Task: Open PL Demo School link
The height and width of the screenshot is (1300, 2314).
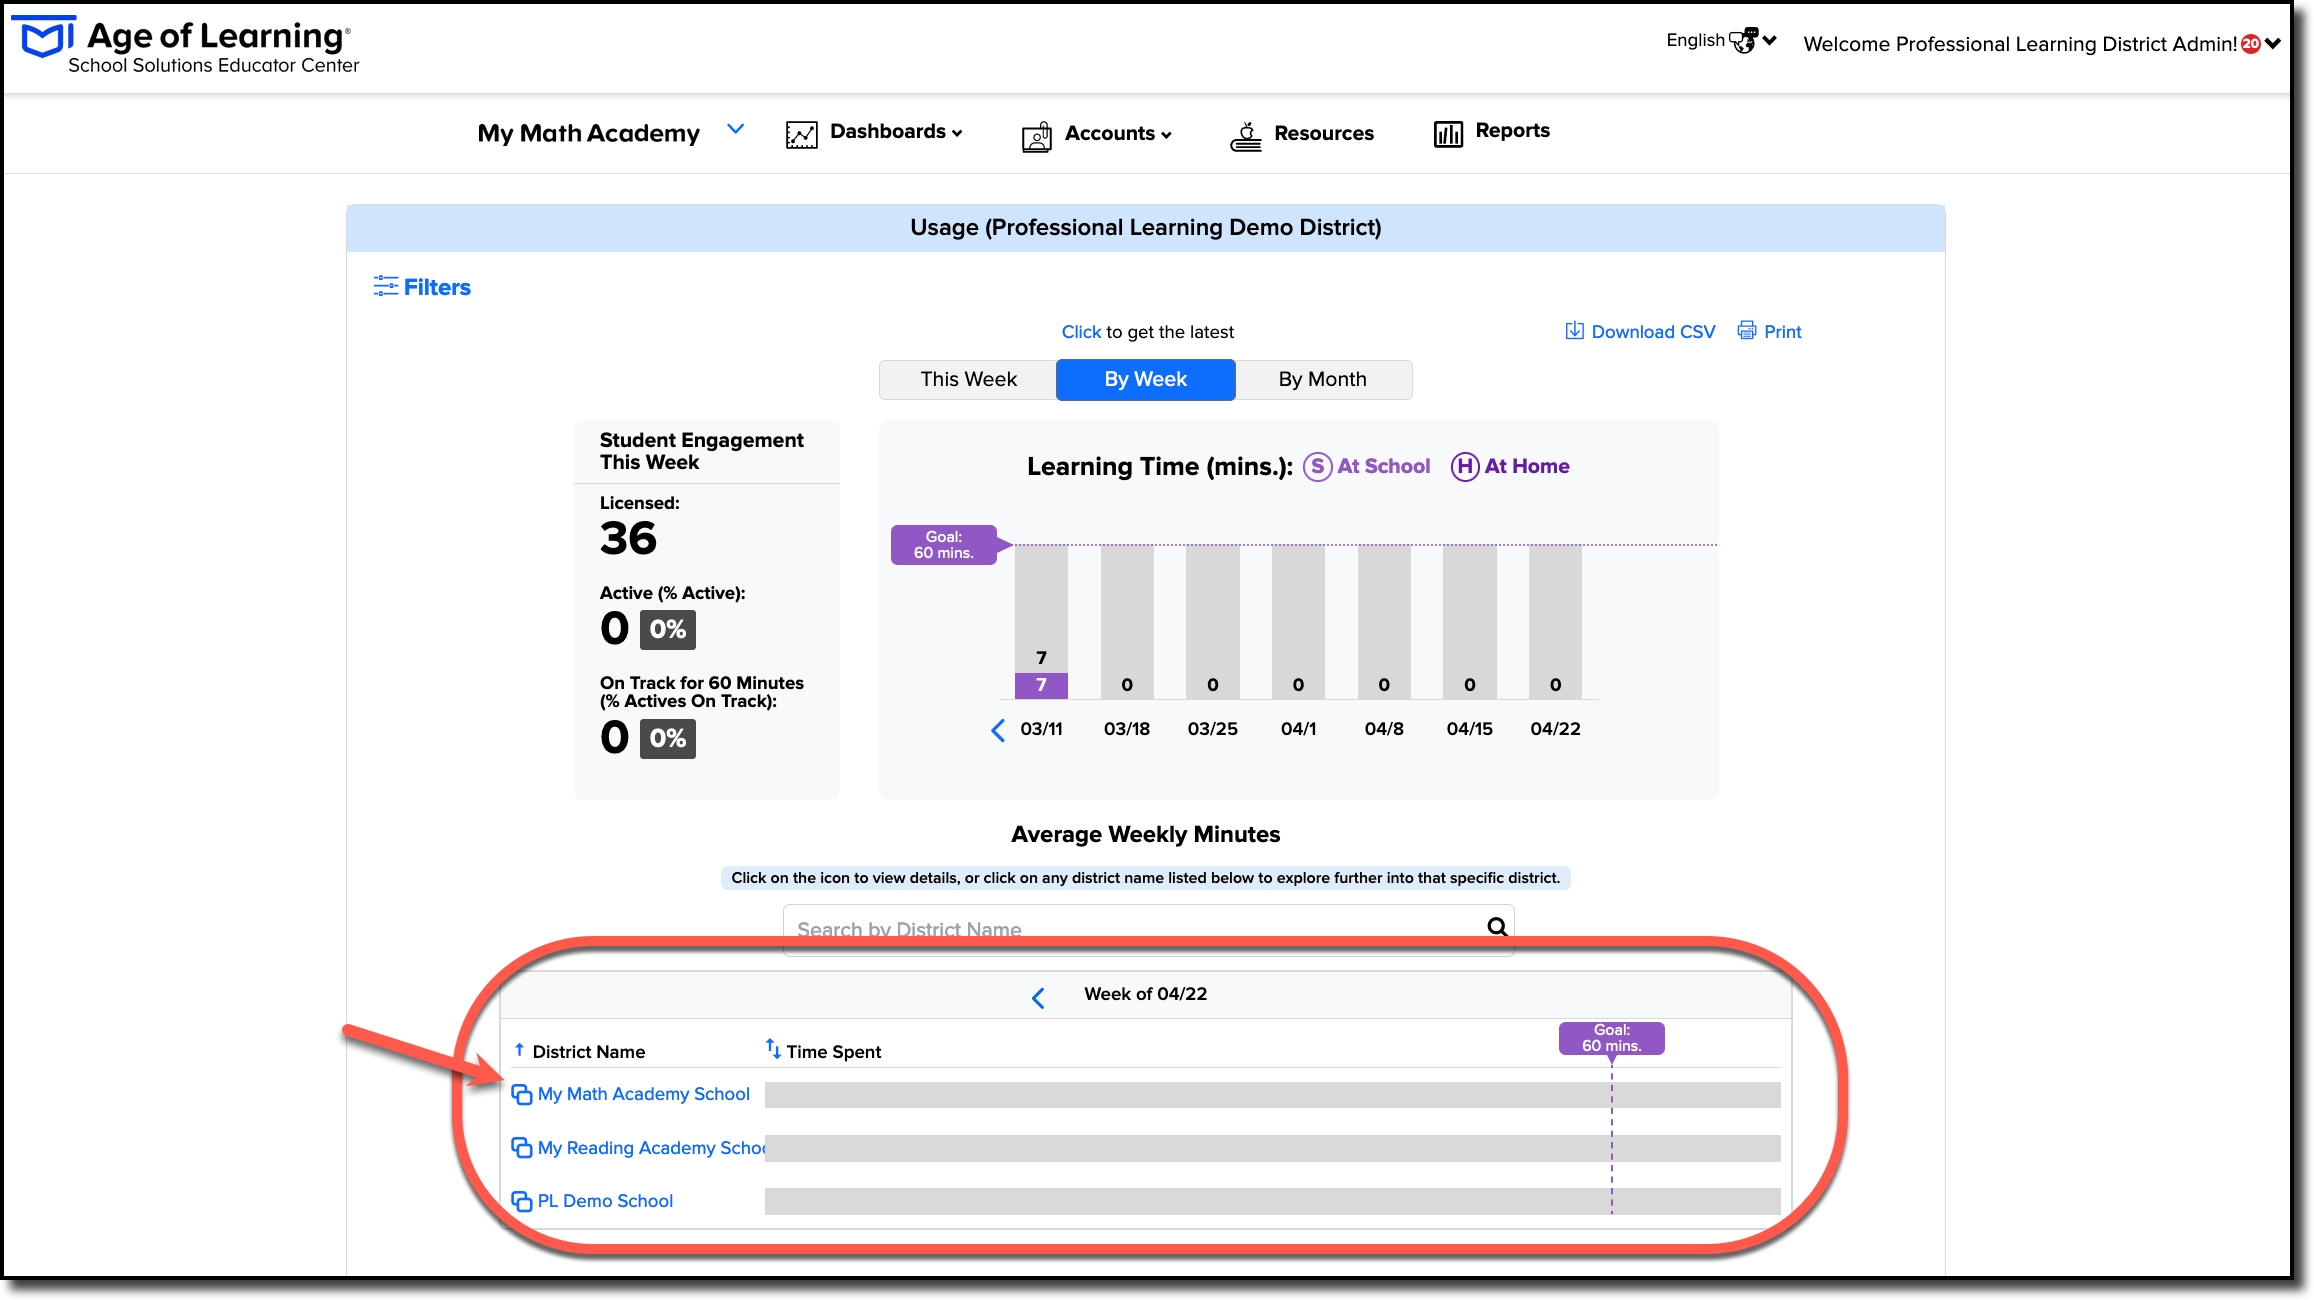Action: pyautogui.click(x=605, y=1201)
